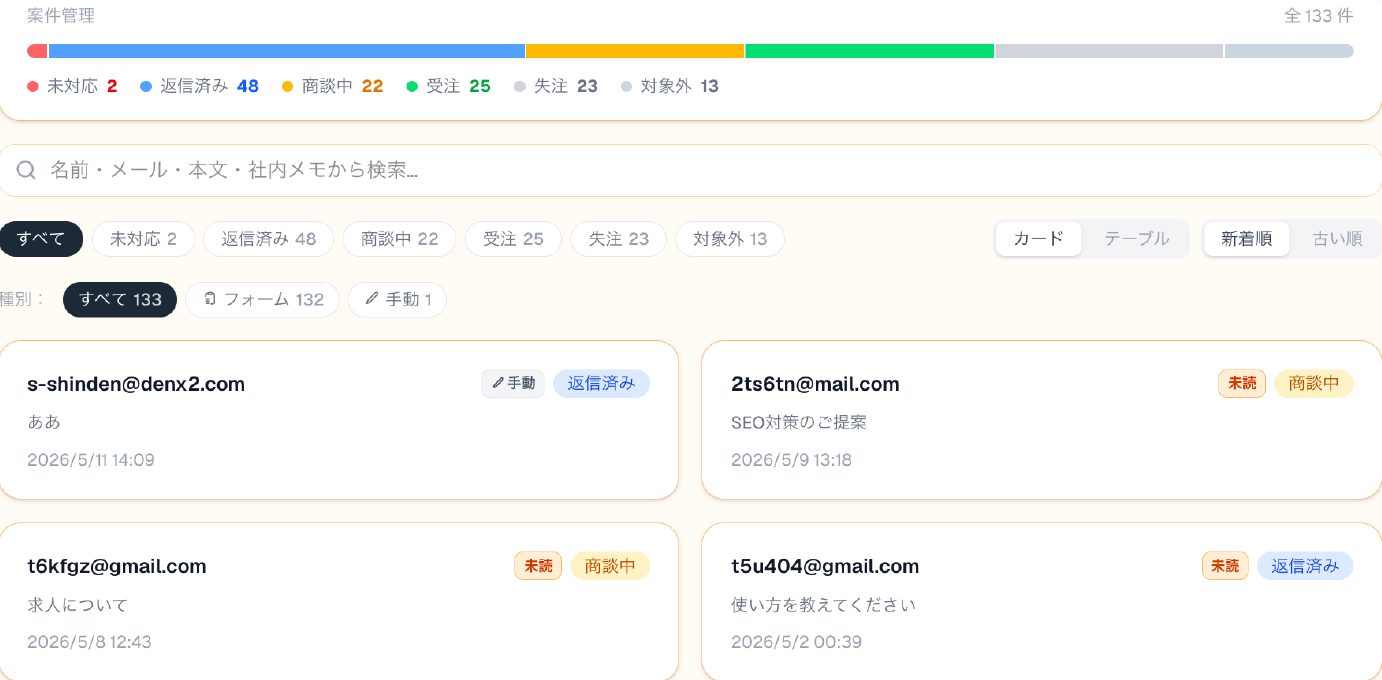Click the 未対応 2 legend item

[72, 86]
